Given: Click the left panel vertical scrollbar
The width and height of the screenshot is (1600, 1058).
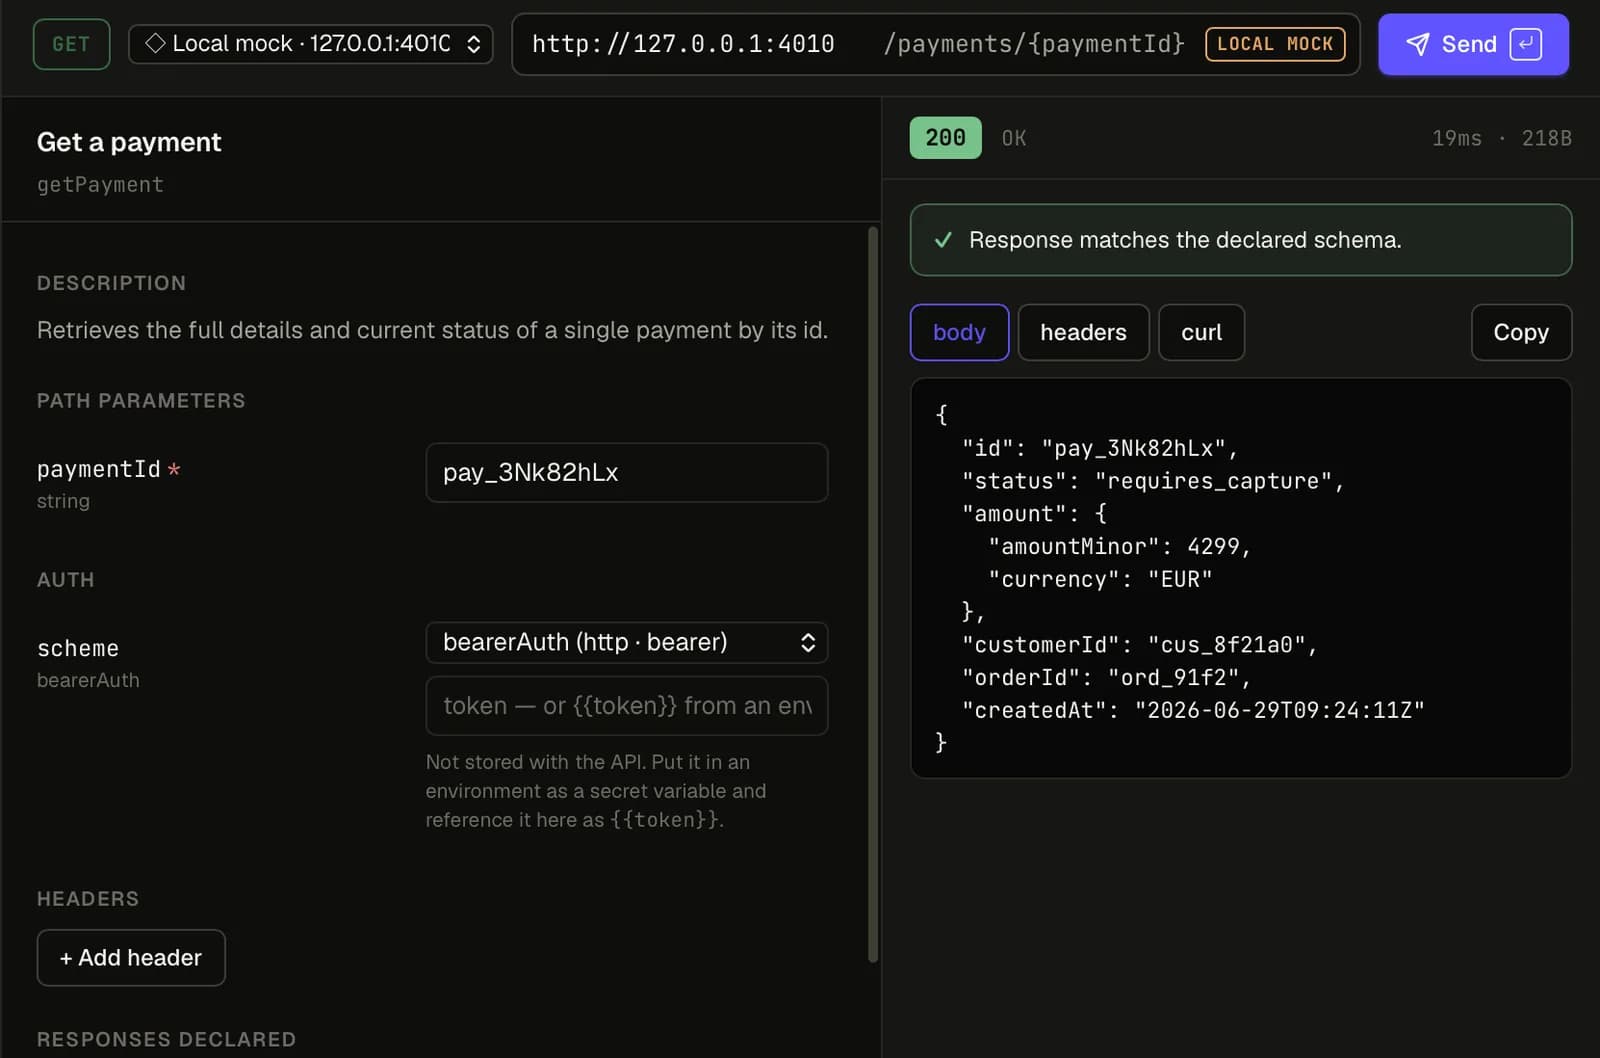Looking at the screenshot, I should click(873, 595).
